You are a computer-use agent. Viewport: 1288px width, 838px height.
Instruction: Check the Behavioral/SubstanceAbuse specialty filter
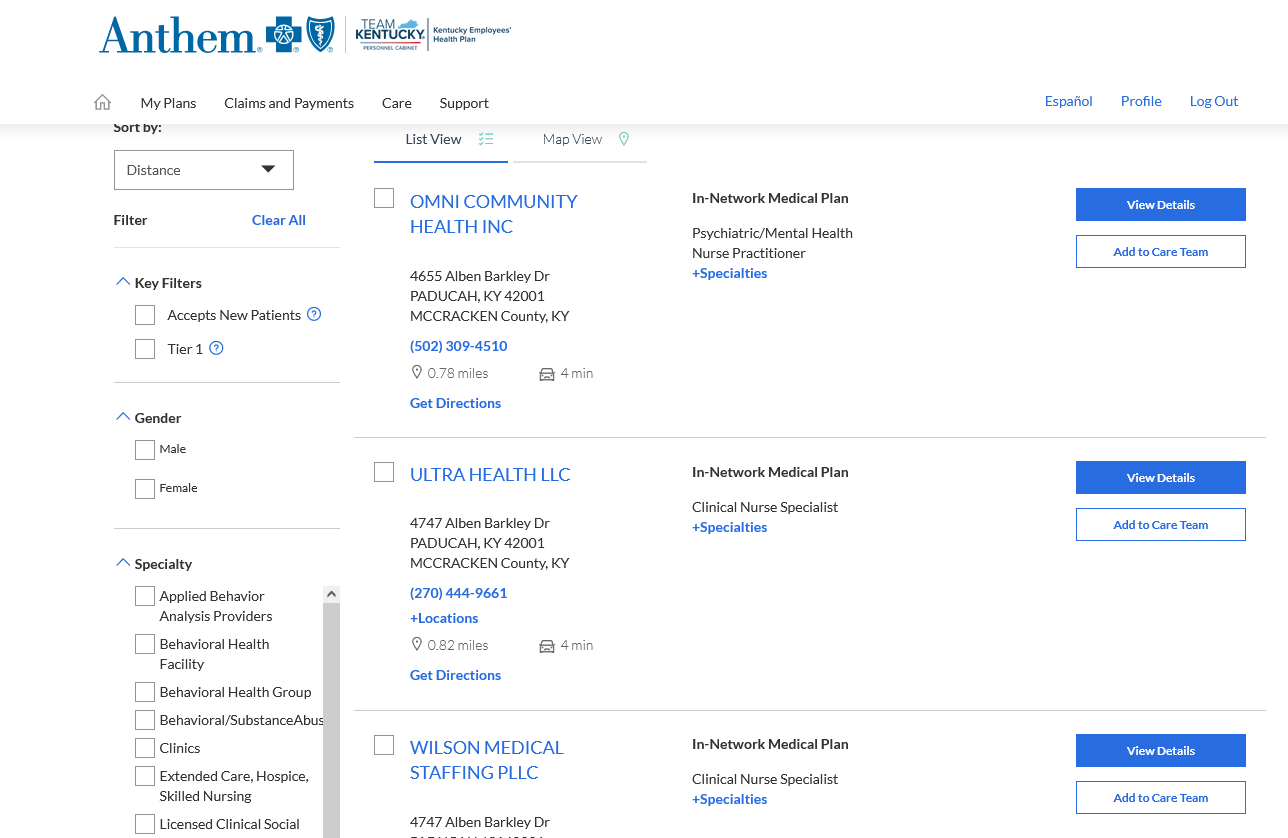pos(145,720)
